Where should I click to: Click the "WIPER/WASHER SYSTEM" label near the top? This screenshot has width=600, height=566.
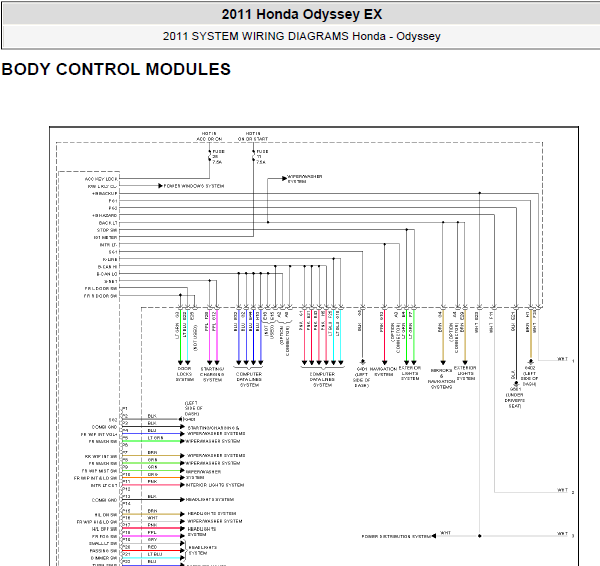click(x=304, y=179)
